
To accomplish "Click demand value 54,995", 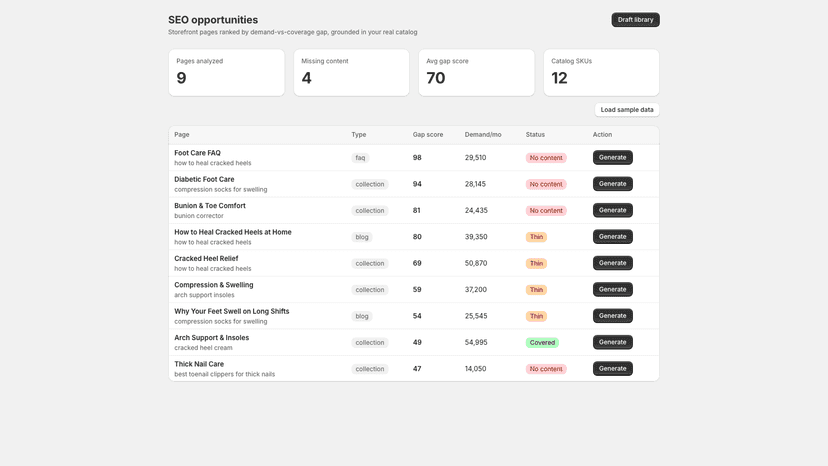I will point(476,342).
